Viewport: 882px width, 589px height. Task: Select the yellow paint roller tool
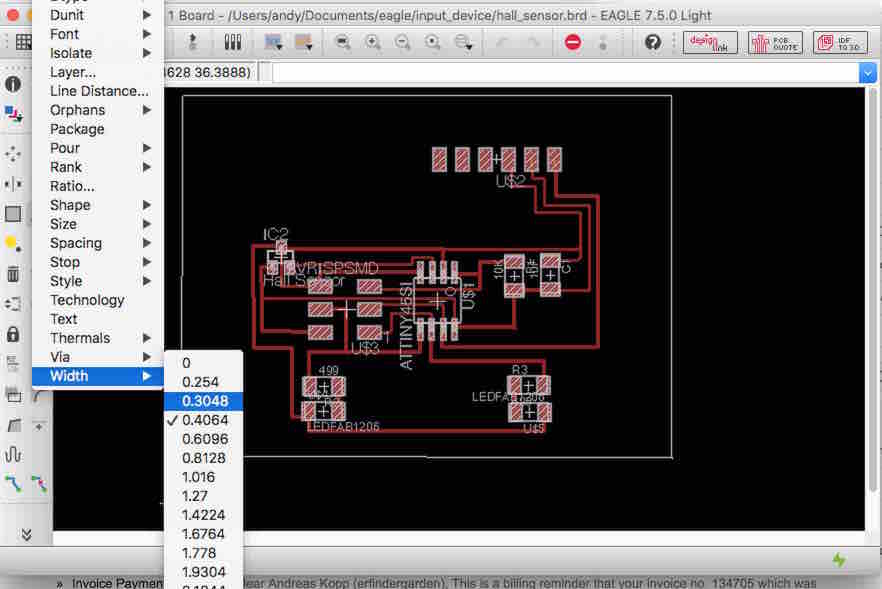click(x=13, y=244)
